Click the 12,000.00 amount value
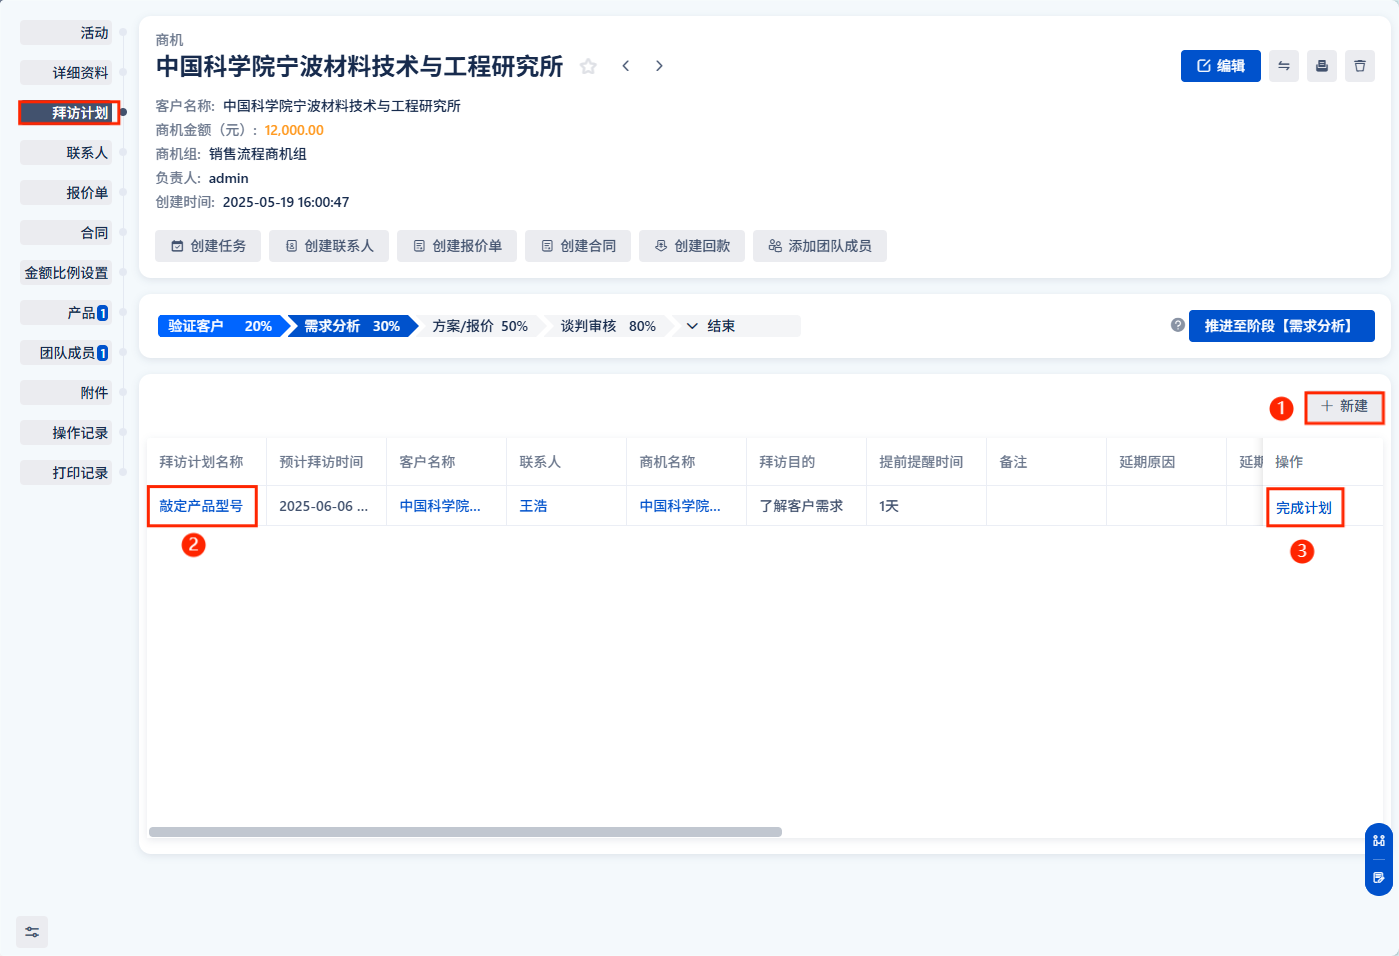This screenshot has width=1399, height=956. coord(294,130)
